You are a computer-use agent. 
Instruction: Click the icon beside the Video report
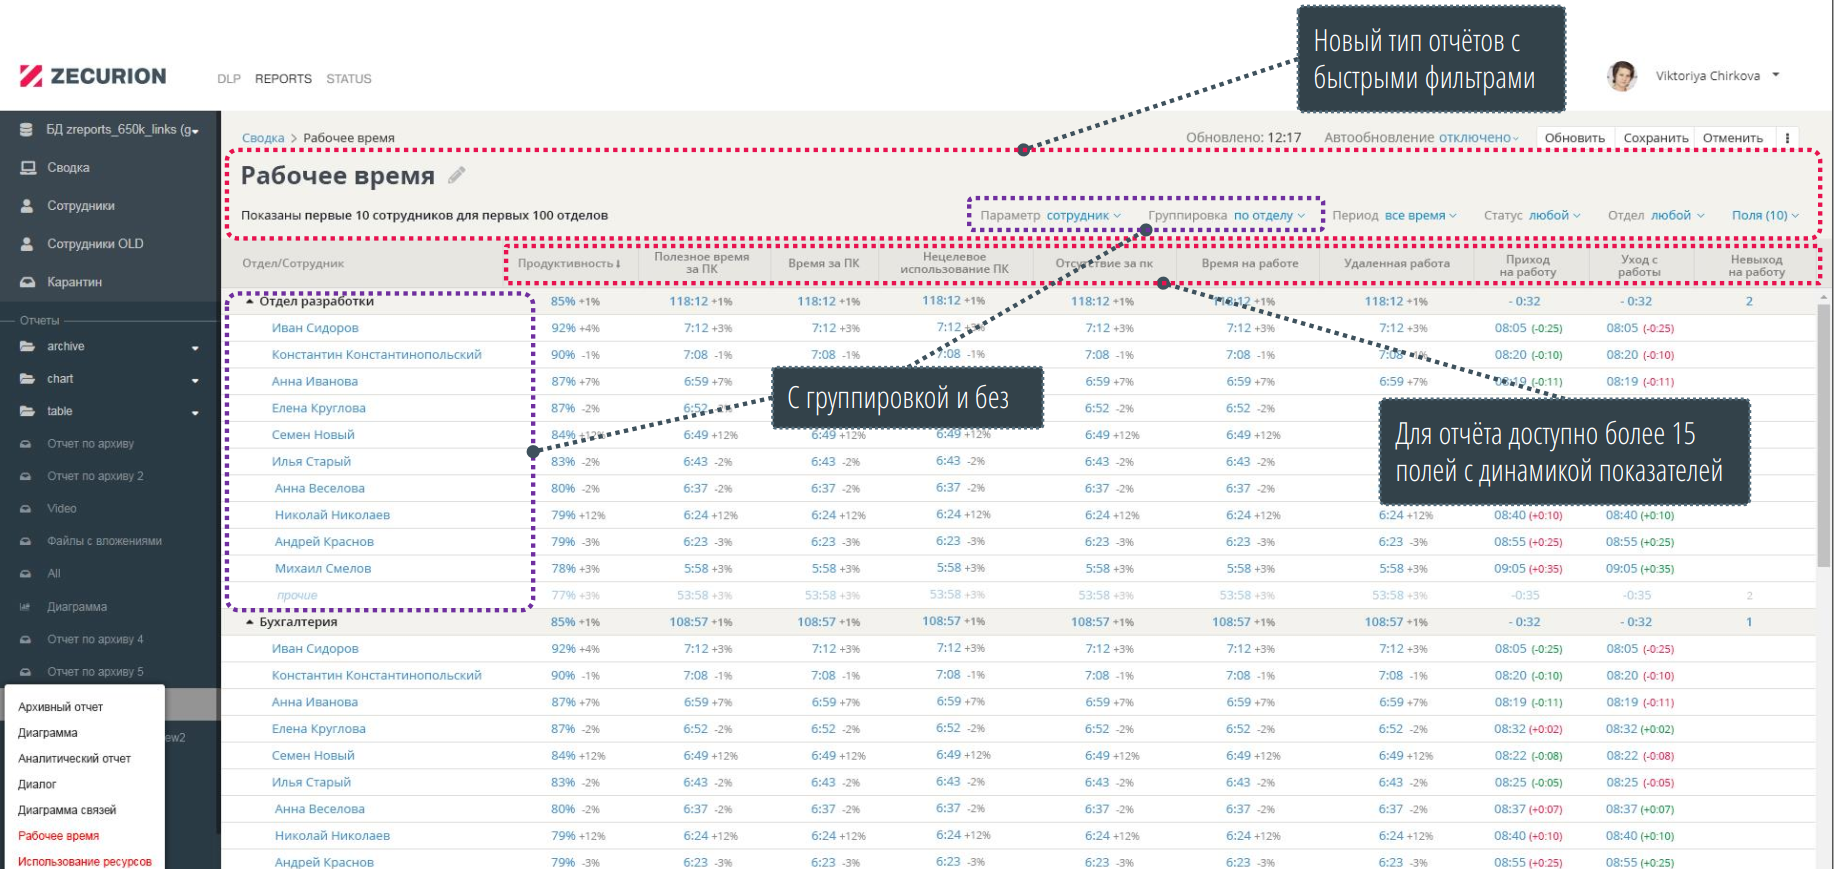click(x=26, y=509)
